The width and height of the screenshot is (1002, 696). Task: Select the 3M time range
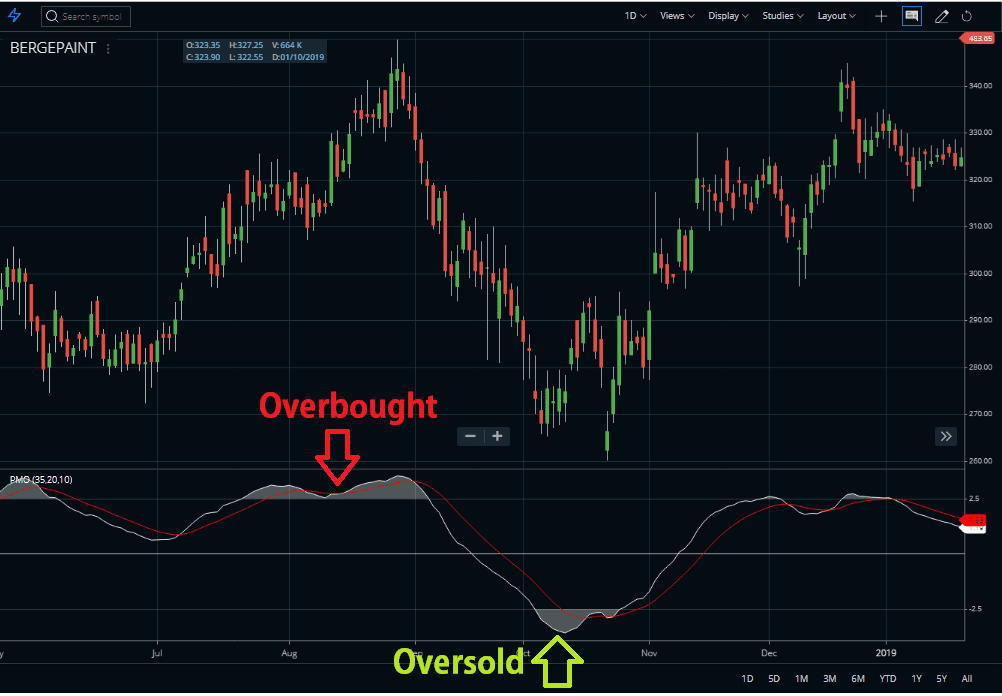829,679
